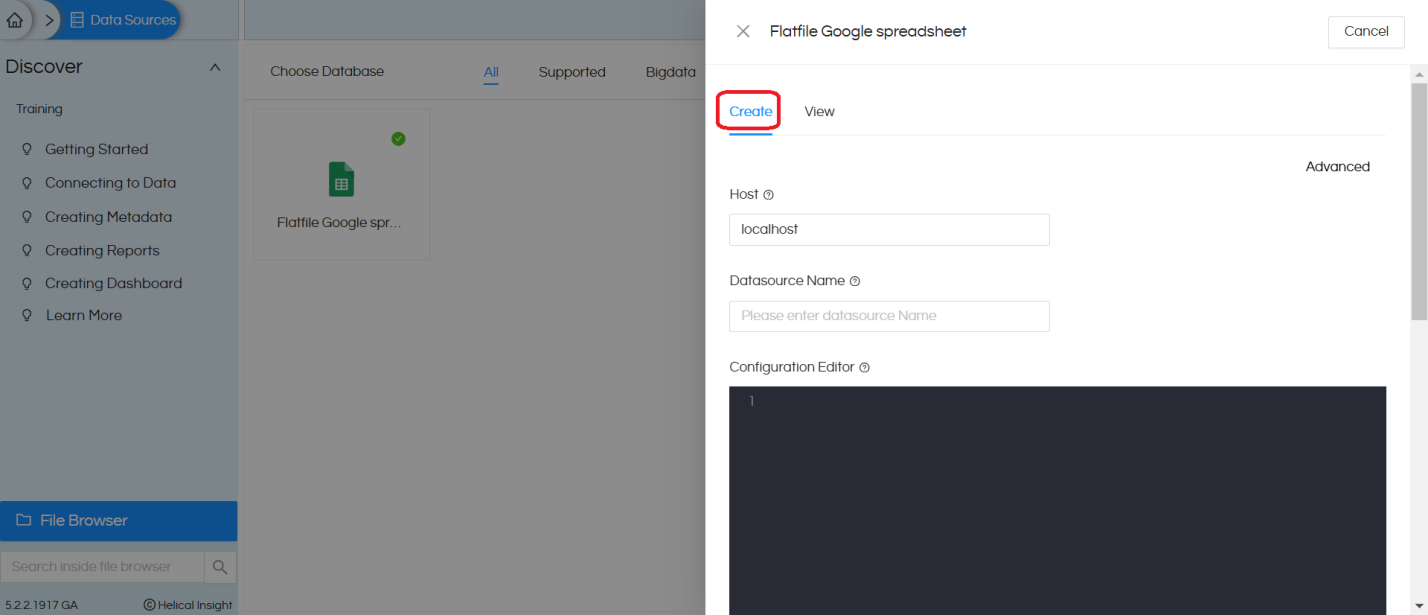
Task: Open Creating Reports training
Action: point(102,251)
